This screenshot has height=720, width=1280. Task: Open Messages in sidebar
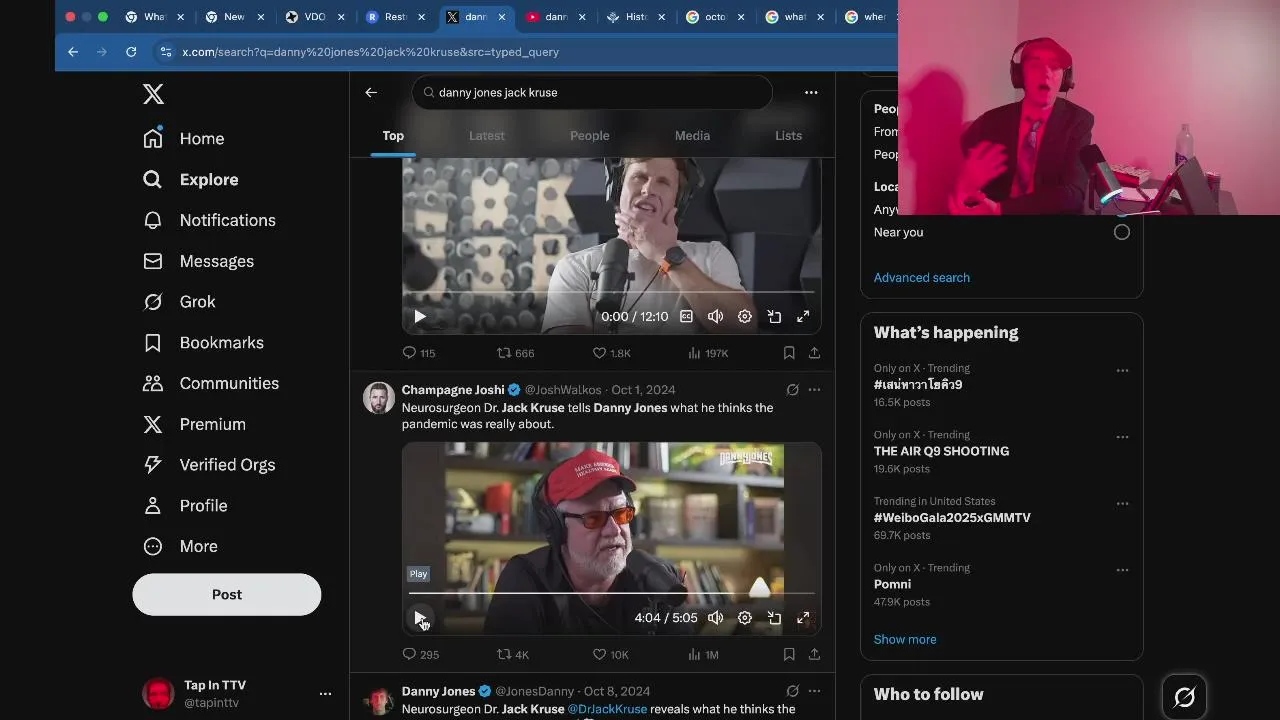point(198,261)
